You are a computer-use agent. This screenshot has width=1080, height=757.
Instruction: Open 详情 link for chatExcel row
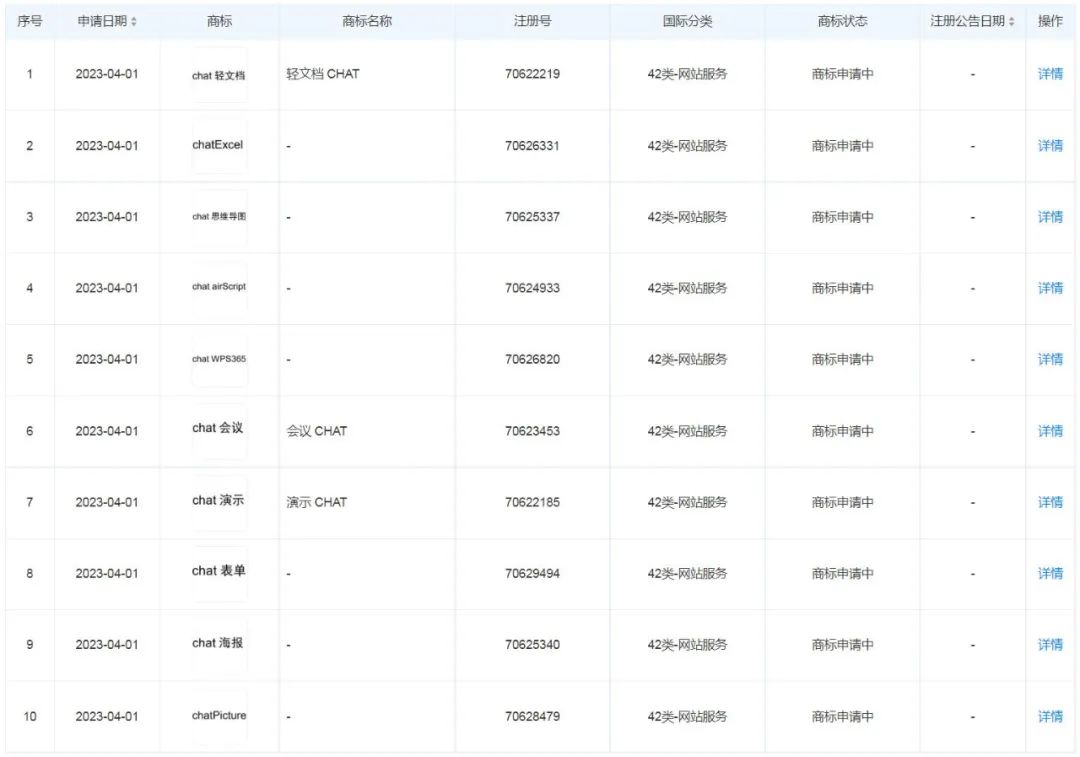1050,146
